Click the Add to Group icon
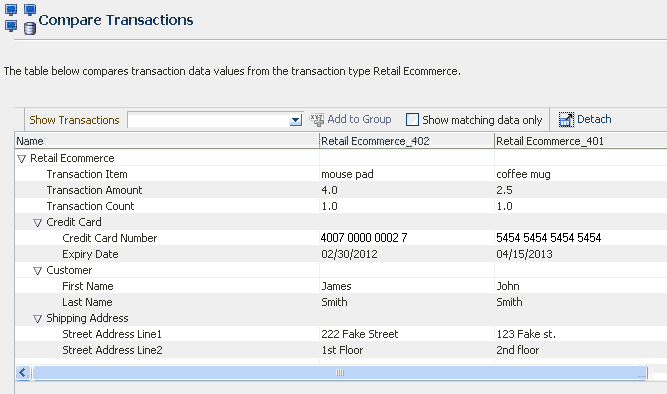 (x=316, y=120)
